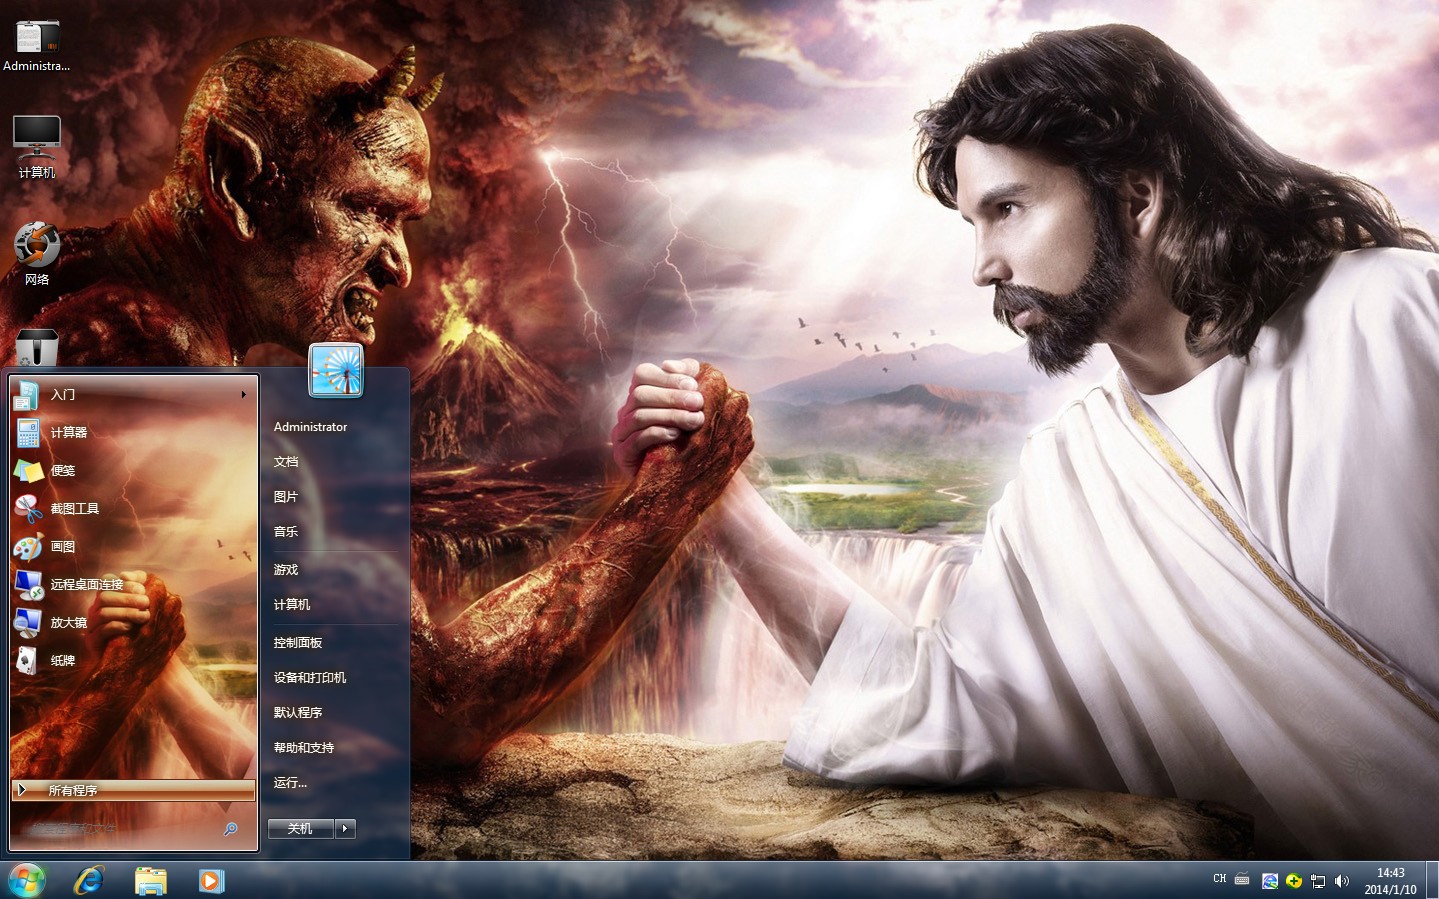Open 控制面板 from the Start menu
The height and width of the screenshot is (899, 1439).
[298, 643]
